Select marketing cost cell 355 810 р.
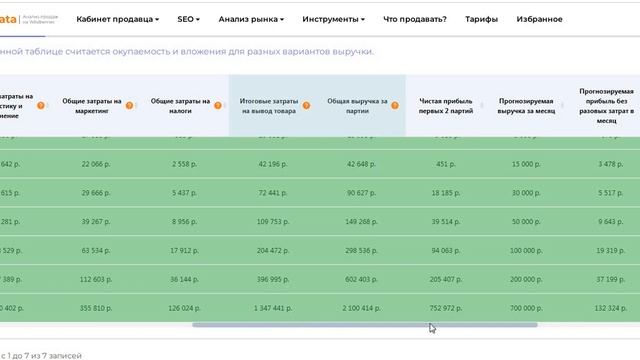This screenshot has height=360, width=640. [x=96, y=308]
